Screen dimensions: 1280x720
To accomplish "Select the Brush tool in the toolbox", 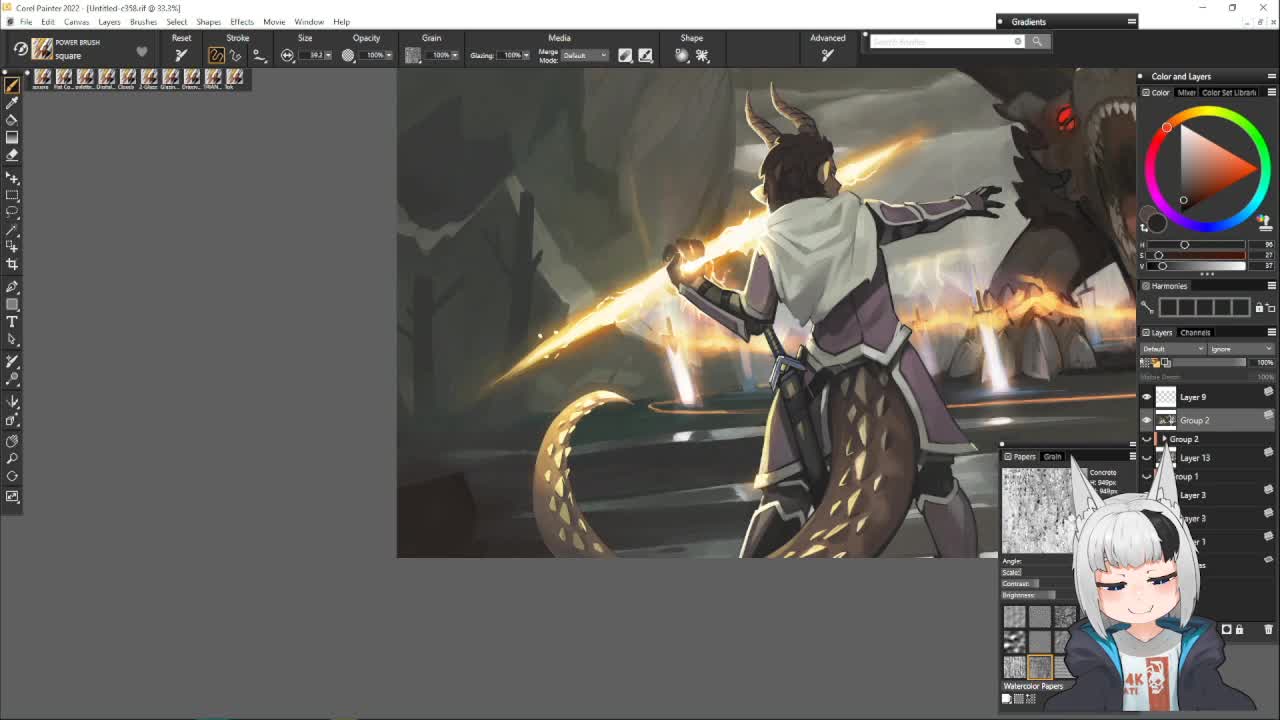I will [x=12, y=86].
